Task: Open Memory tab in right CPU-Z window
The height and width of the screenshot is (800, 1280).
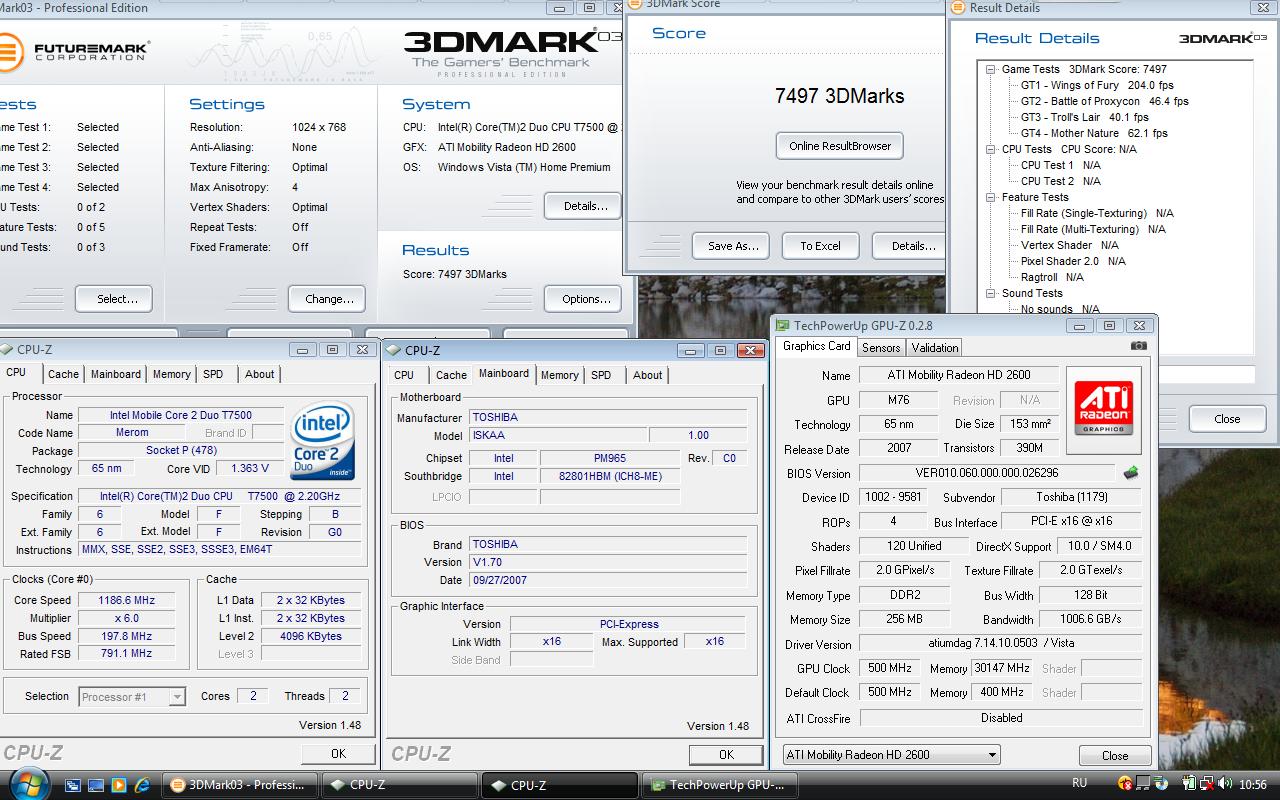Action: [x=559, y=375]
